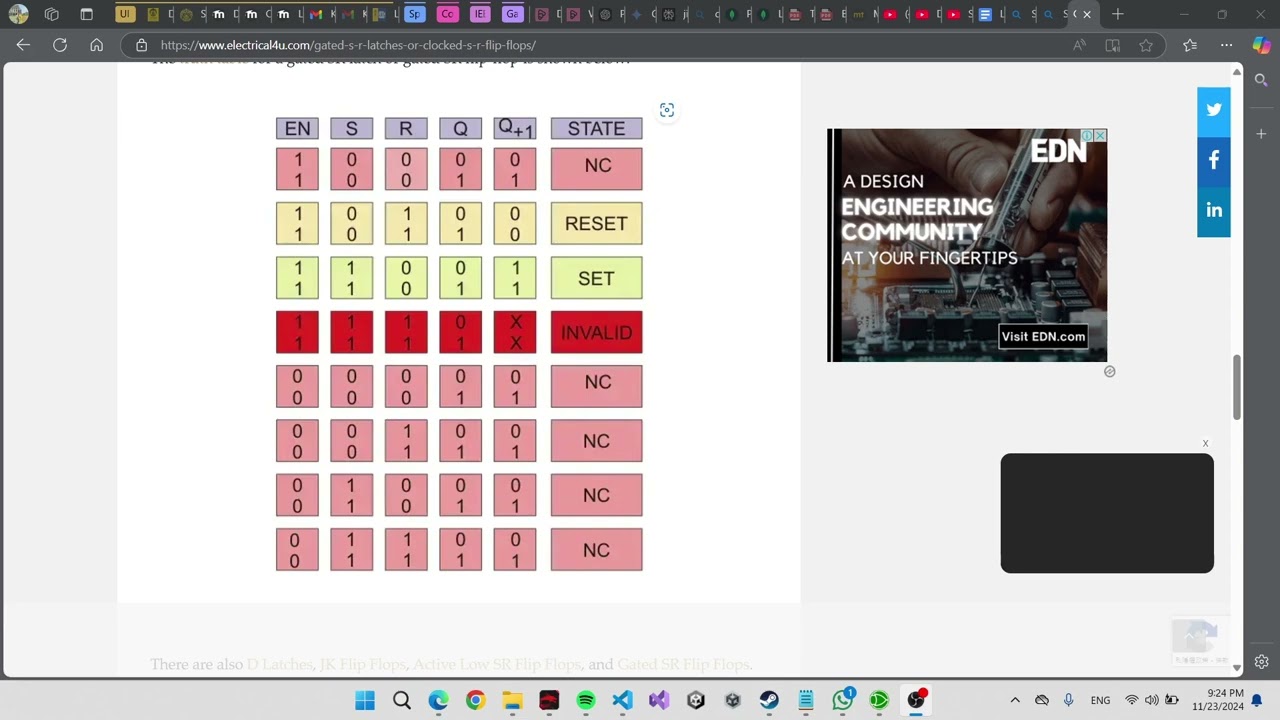Click the page vertical scrollbar thumb
This screenshot has height=720, width=1280.
click(1237, 387)
